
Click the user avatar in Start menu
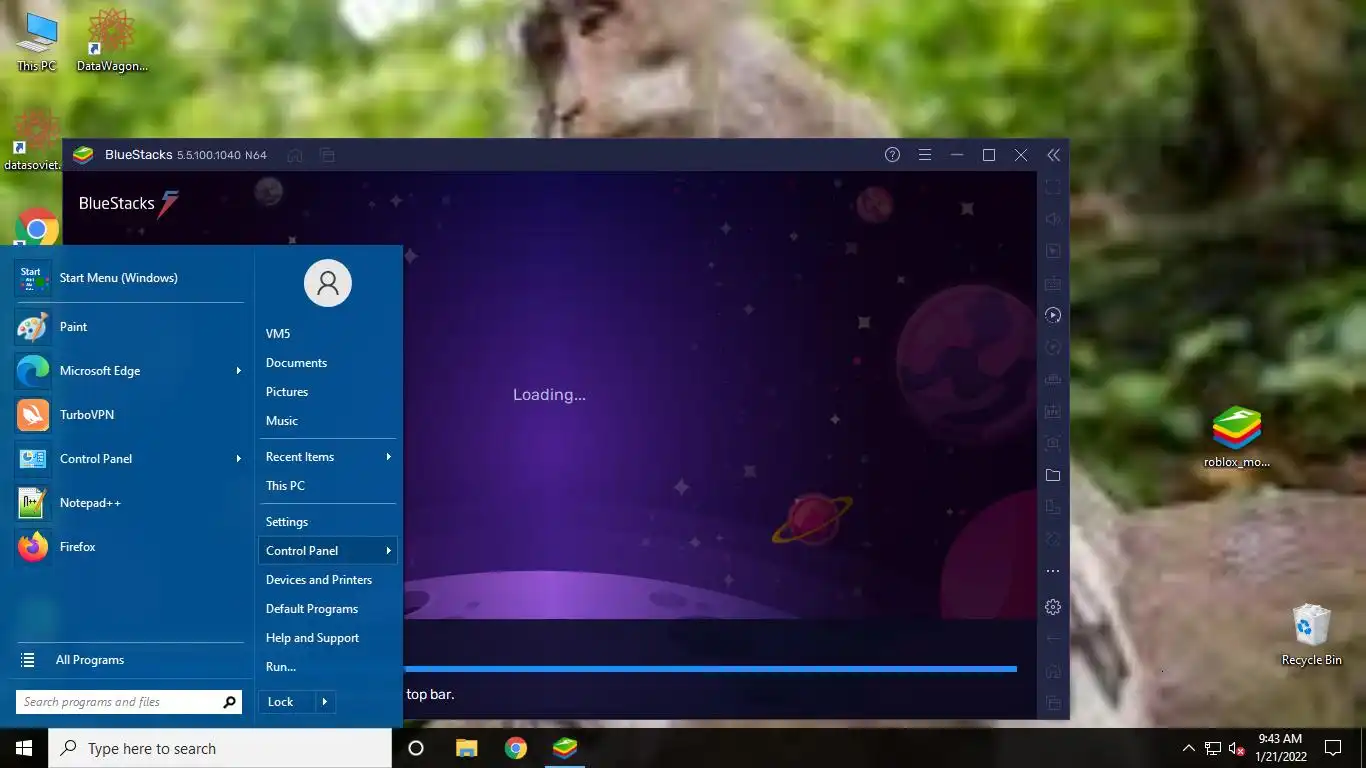(328, 284)
